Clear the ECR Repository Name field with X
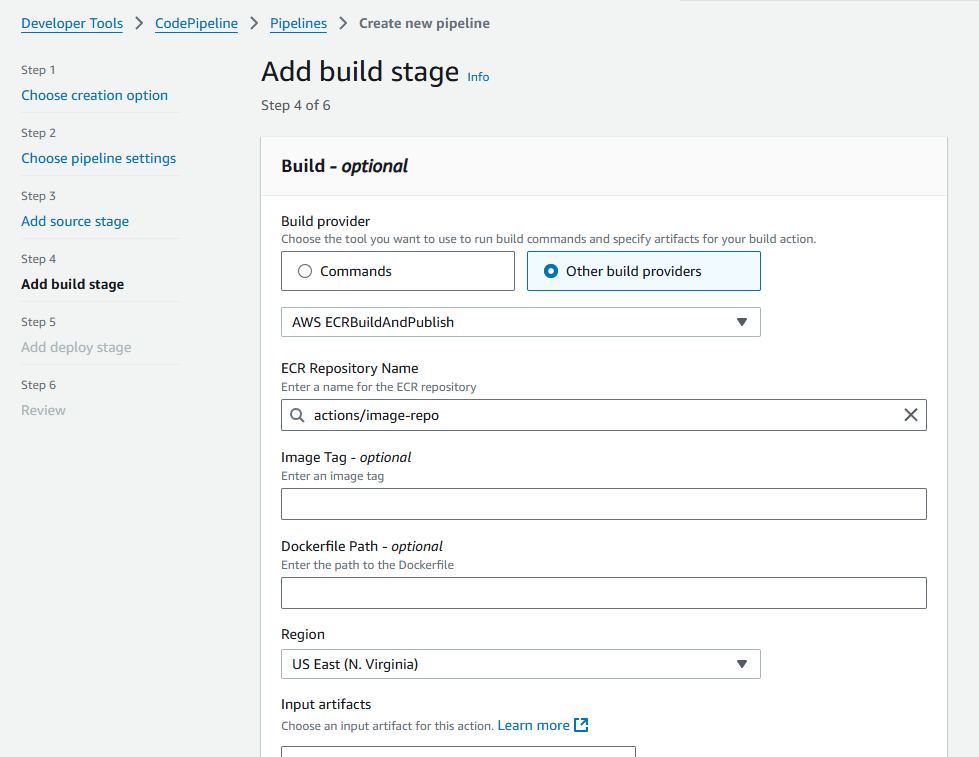The image size is (979, 757). point(910,415)
